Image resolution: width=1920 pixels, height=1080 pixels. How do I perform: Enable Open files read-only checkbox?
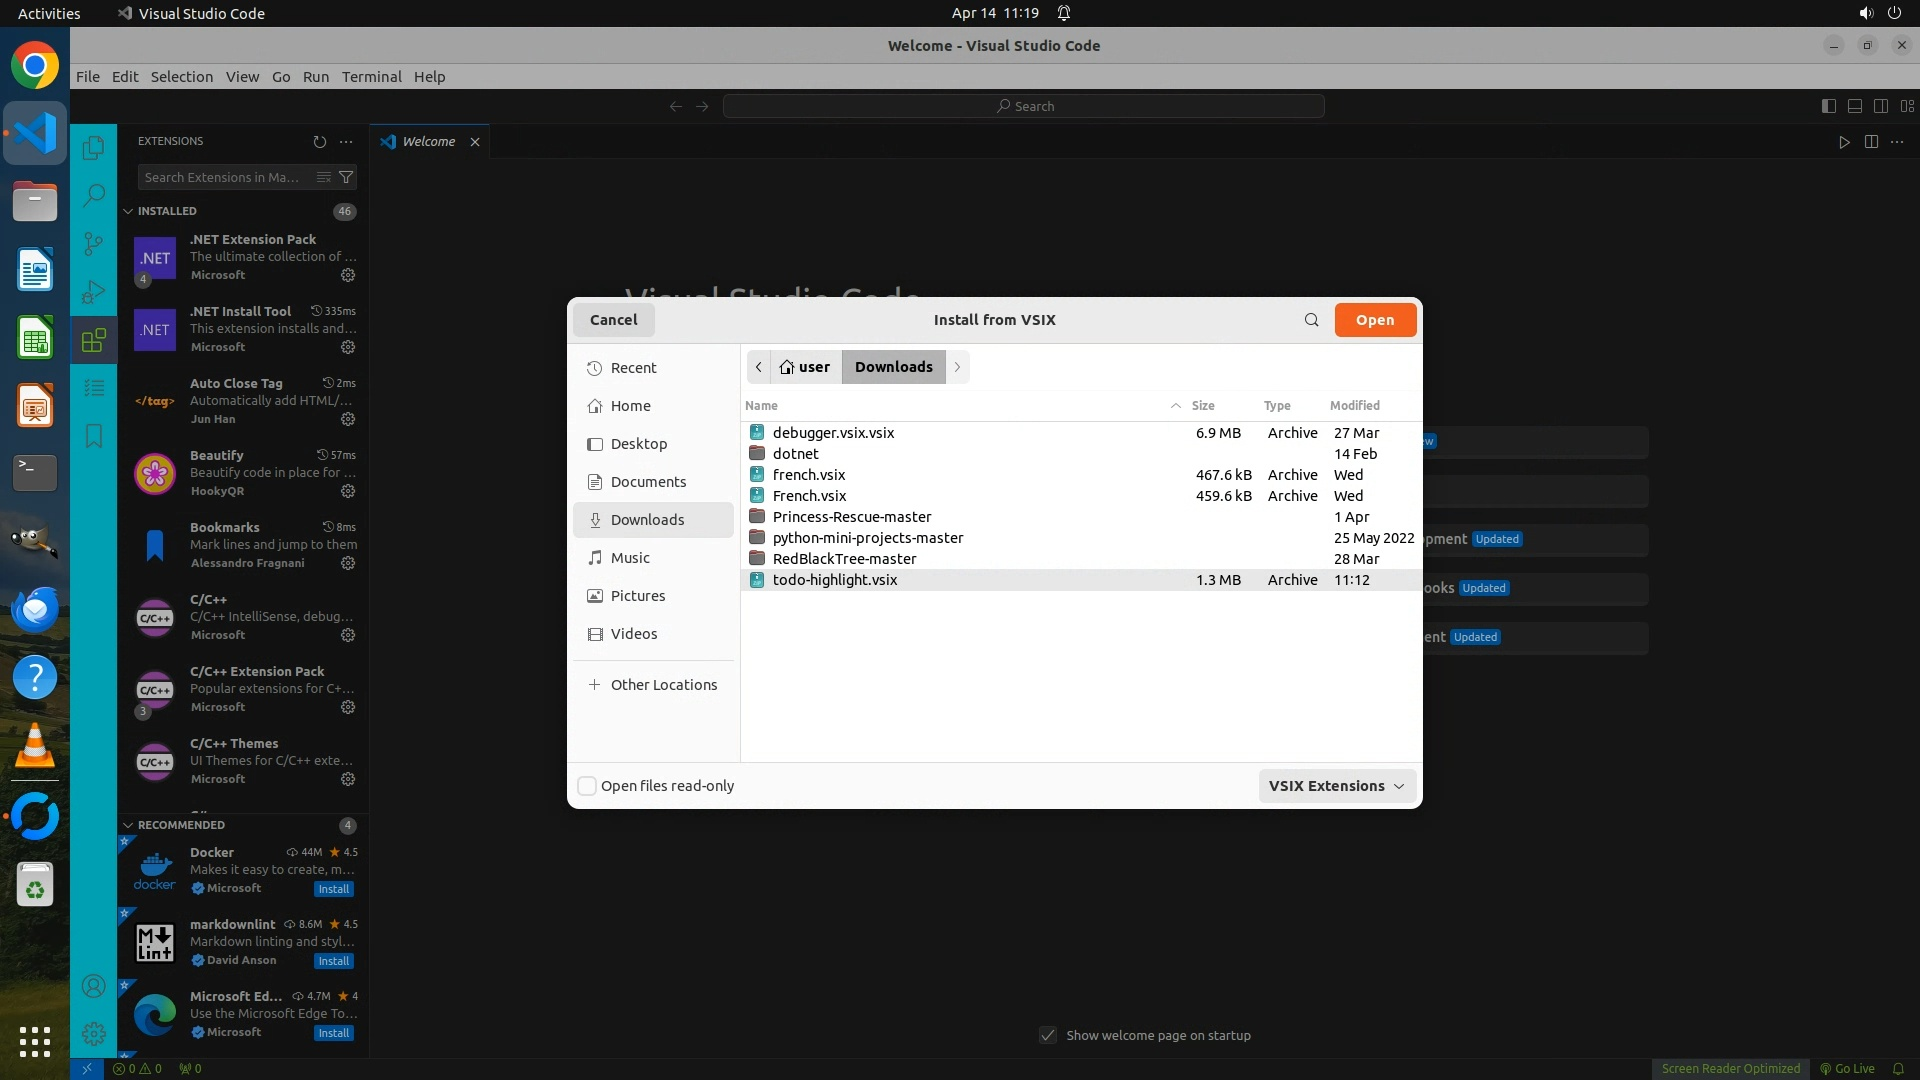pos(588,786)
